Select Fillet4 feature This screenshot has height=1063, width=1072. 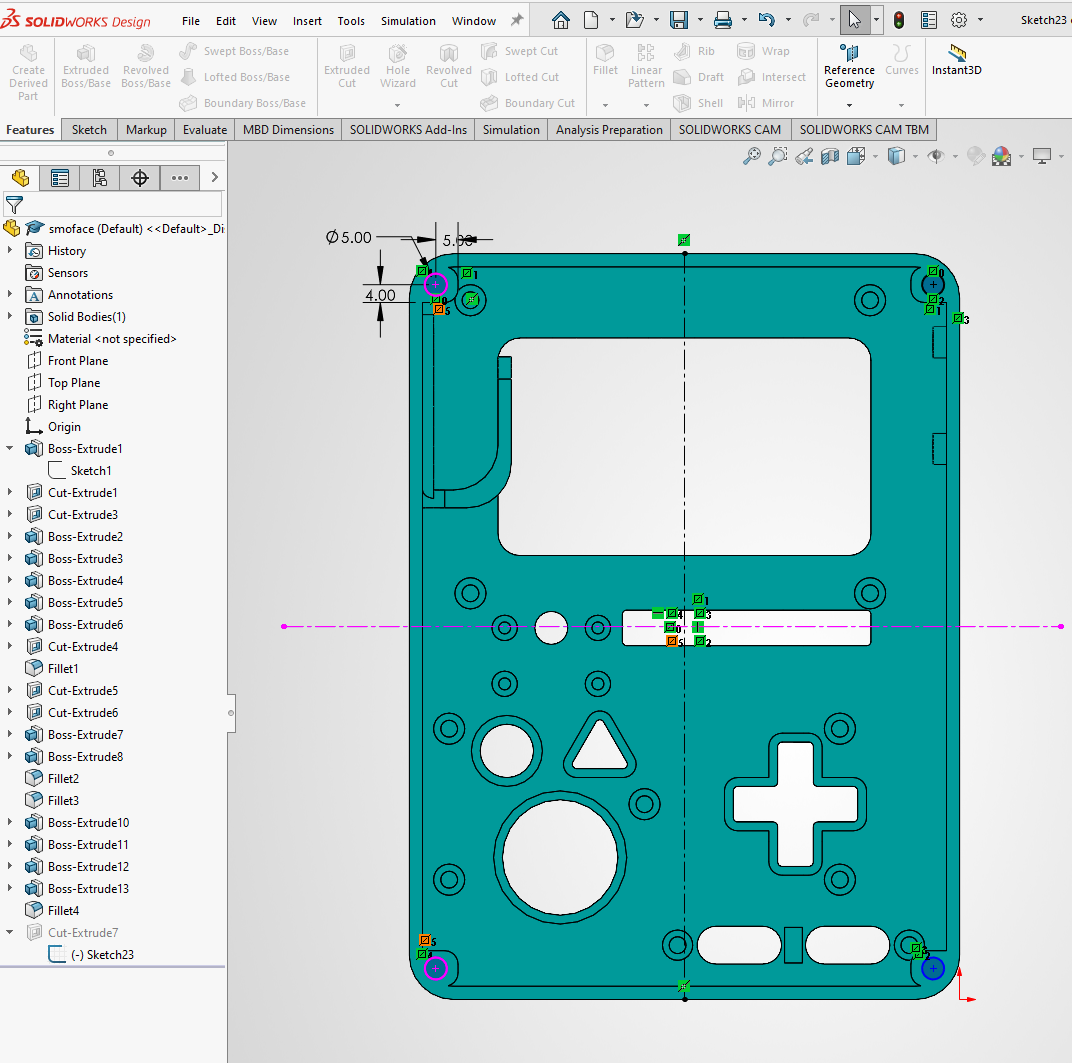(x=63, y=911)
